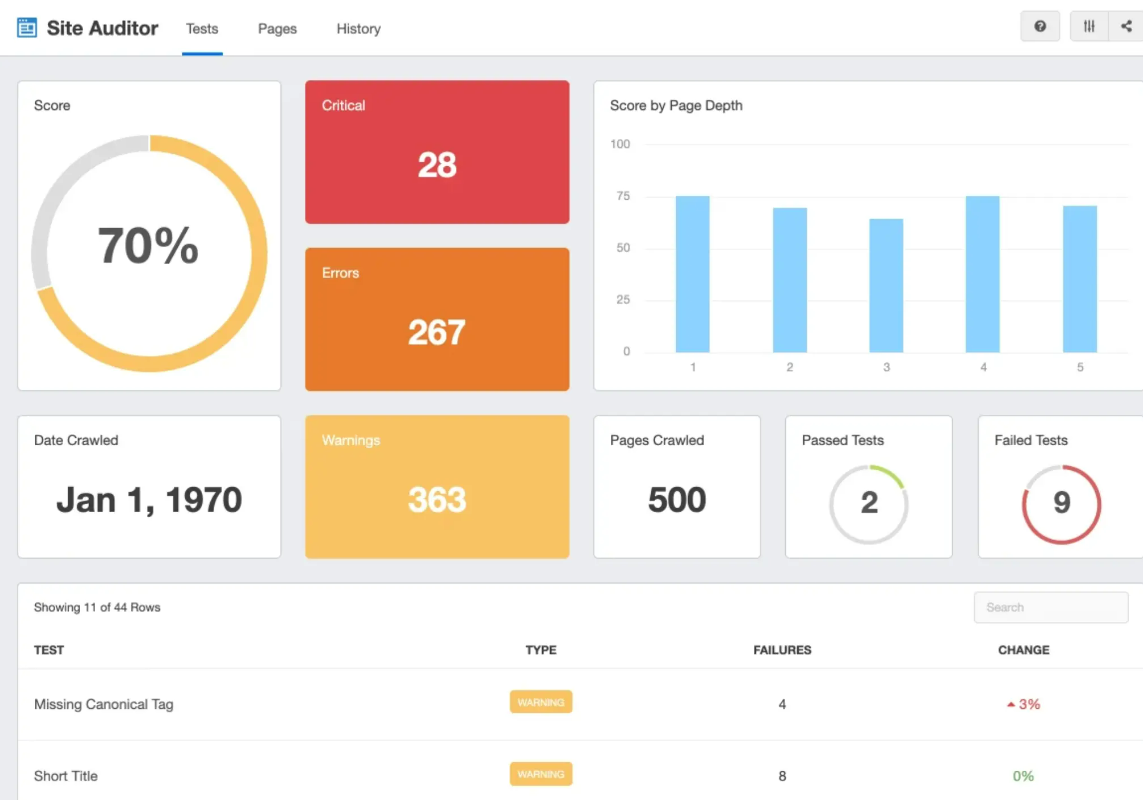Click the Failed Tests red gauge
Viewport: 1143px width, 800px height.
click(1061, 504)
